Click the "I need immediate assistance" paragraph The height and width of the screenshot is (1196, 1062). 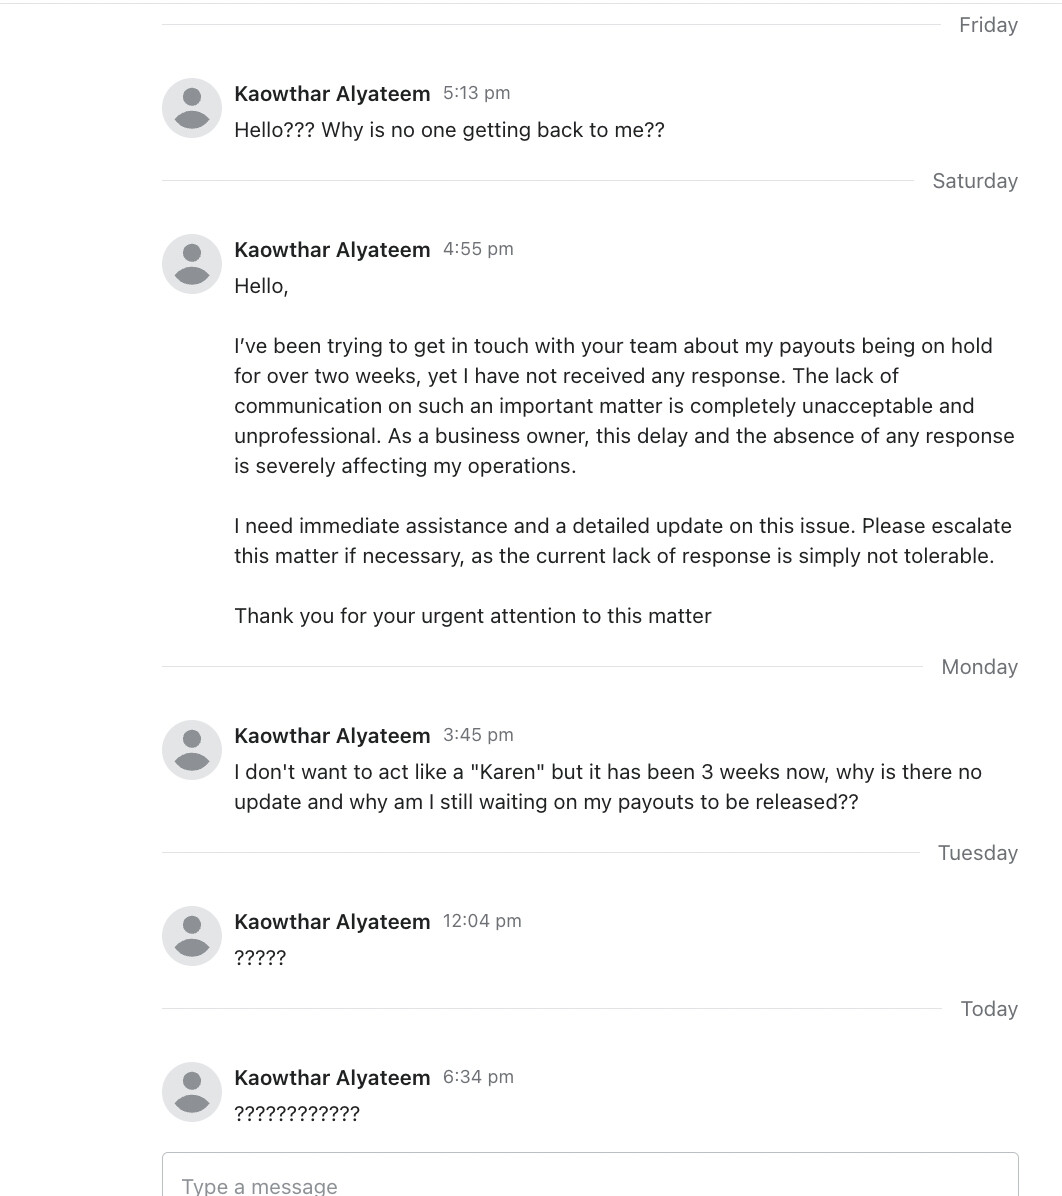622,541
